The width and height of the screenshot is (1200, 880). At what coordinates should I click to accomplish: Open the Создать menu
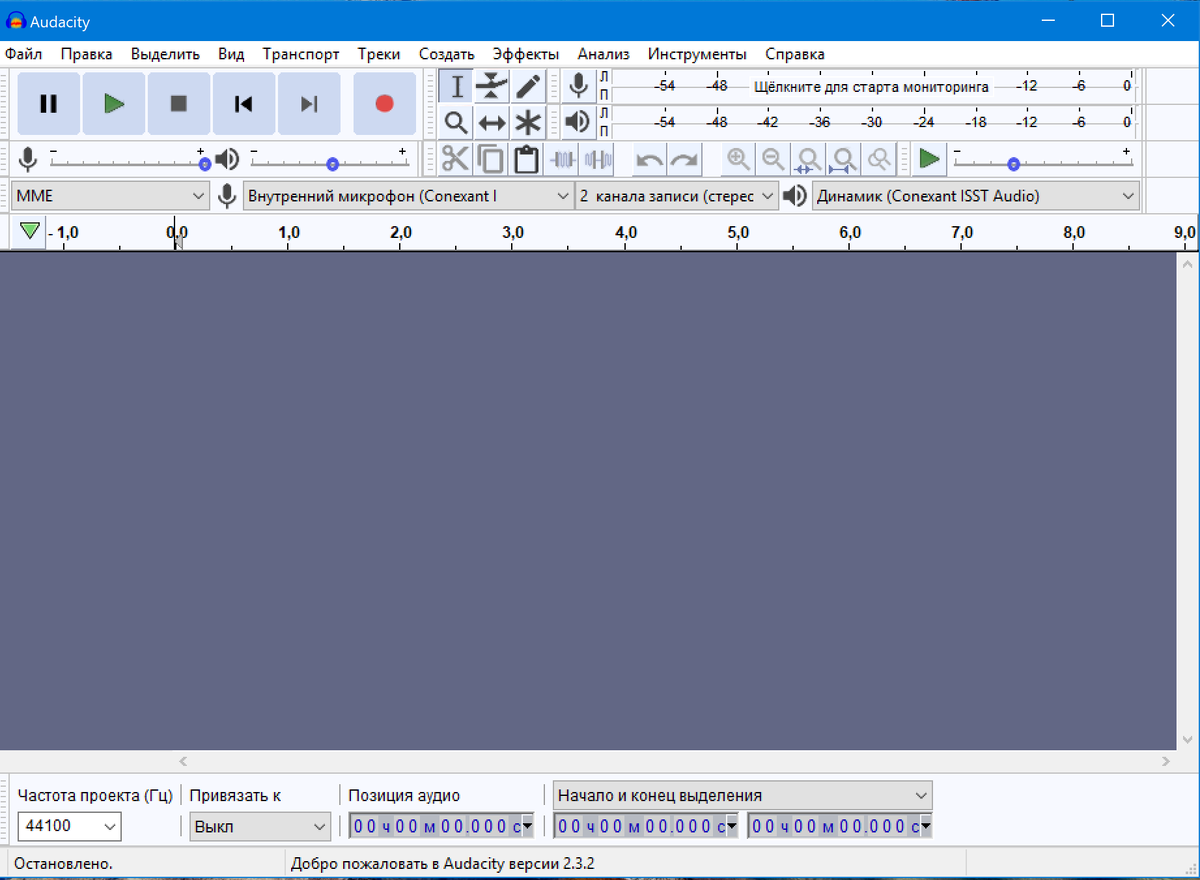446,54
